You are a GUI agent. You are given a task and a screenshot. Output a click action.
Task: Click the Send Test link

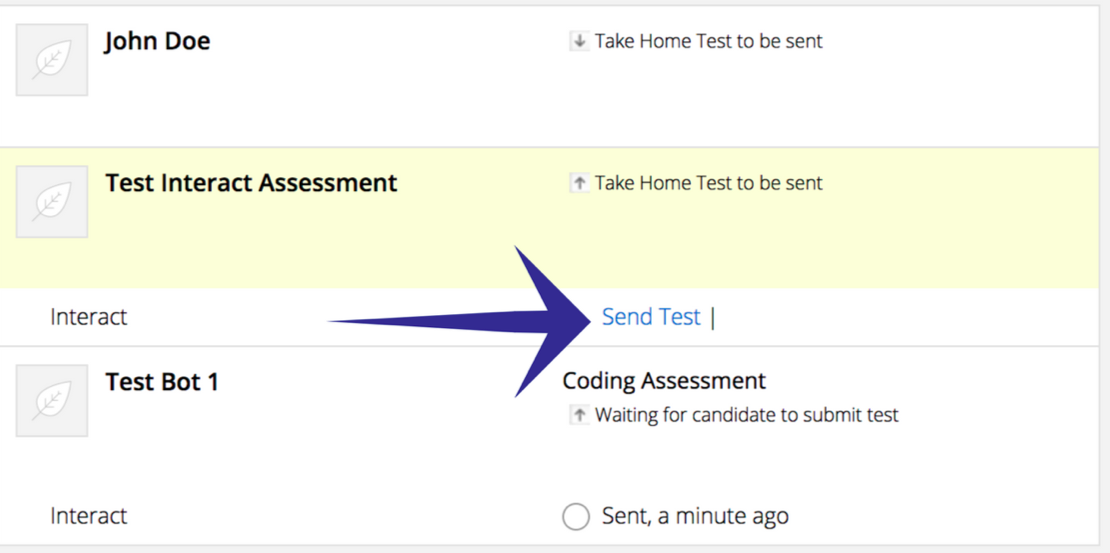point(651,317)
